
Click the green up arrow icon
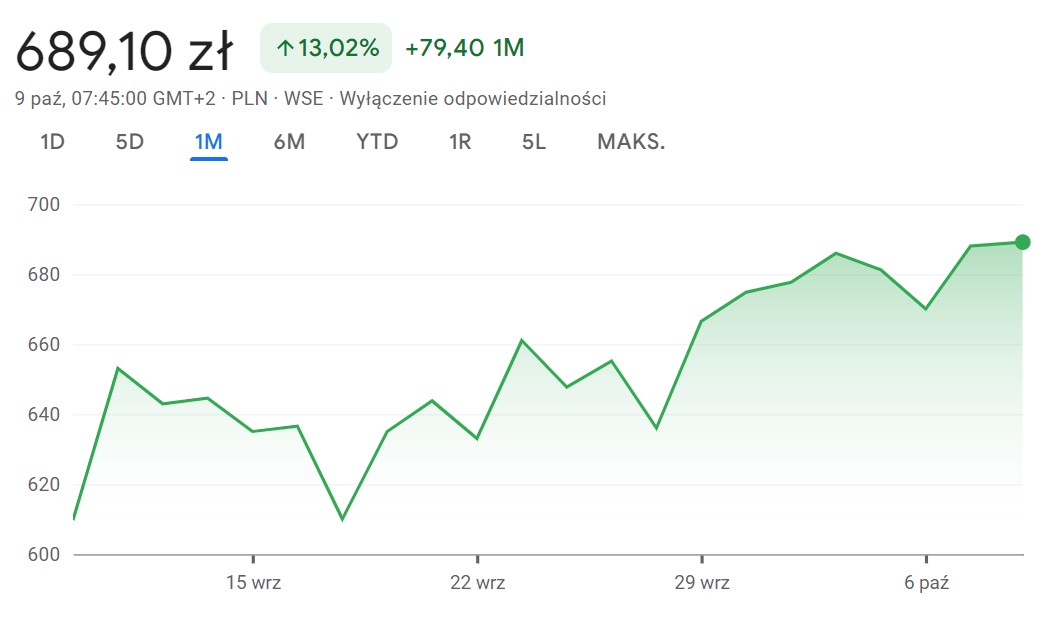[284, 48]
